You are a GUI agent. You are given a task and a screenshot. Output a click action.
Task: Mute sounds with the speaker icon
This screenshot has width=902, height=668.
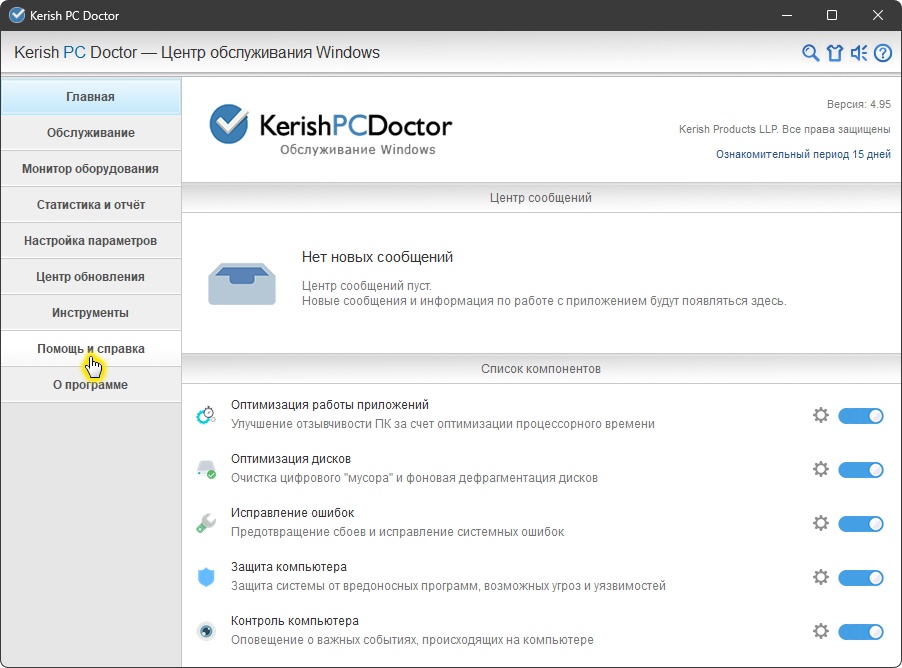point(859,53)
